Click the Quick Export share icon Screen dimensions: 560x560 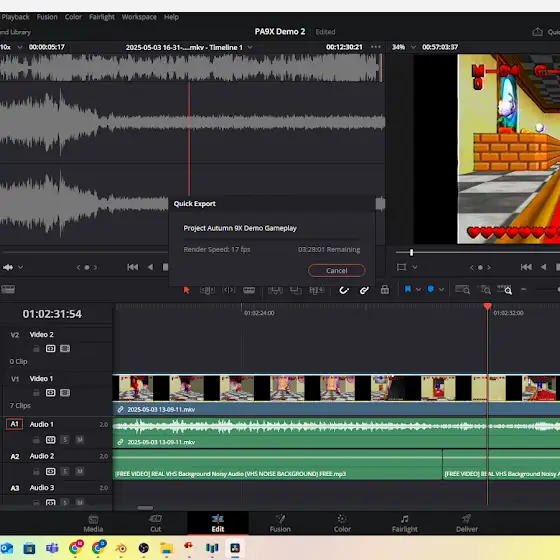538,32
